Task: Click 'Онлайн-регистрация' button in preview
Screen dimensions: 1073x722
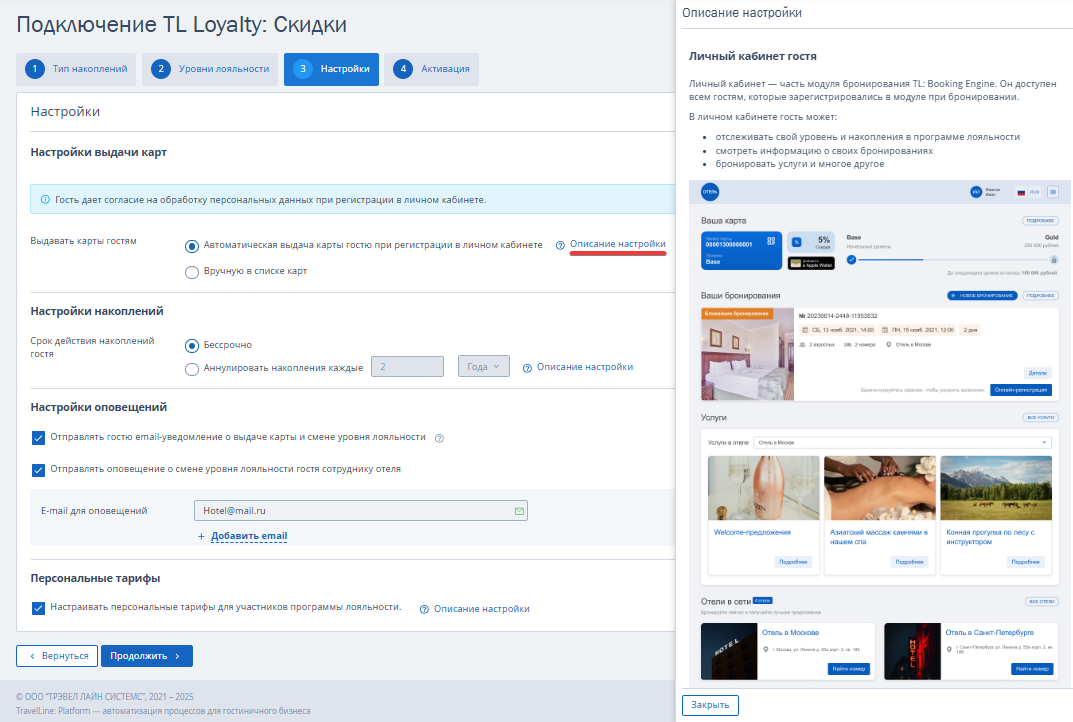Action: click(1021, 390)
